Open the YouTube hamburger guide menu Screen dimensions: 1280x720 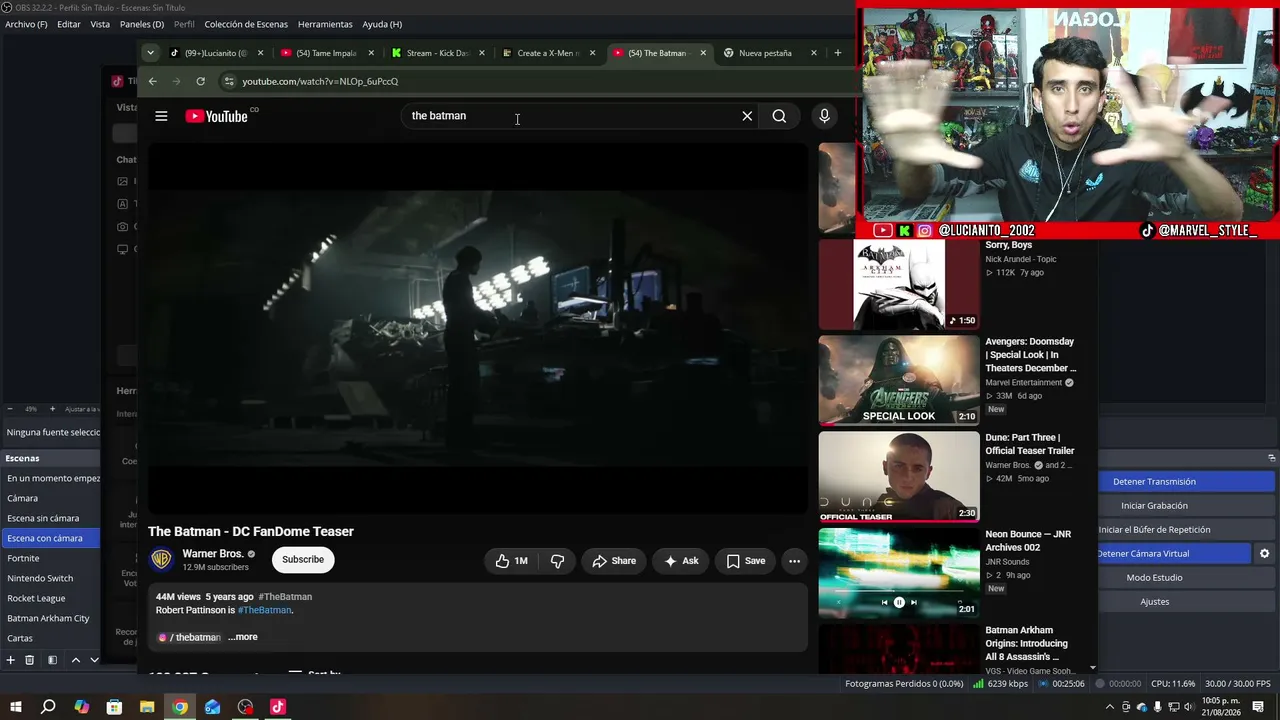tap(161, 116)
